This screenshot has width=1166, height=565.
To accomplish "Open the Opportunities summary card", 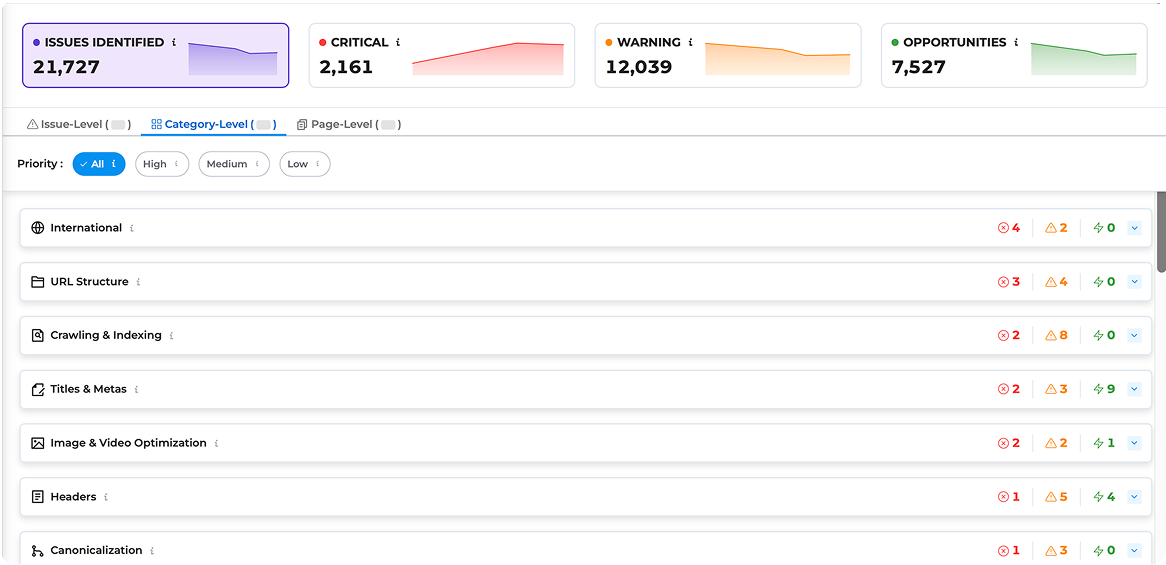I will coord(1013,55).
